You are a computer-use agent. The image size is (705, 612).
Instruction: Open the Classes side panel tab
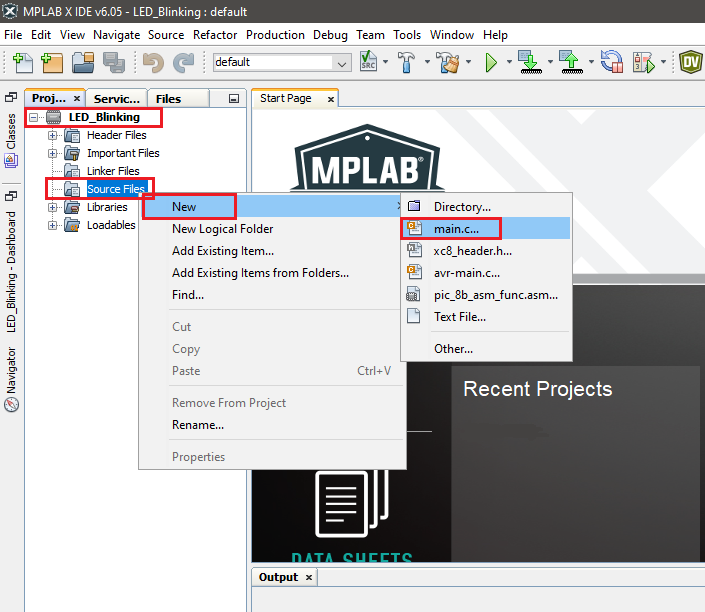(11, 140)
